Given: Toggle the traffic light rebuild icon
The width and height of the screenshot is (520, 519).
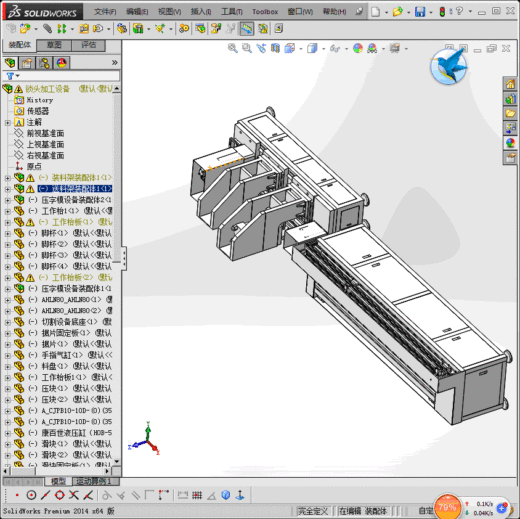Looking at the screenshot, I should pos(442,12).
